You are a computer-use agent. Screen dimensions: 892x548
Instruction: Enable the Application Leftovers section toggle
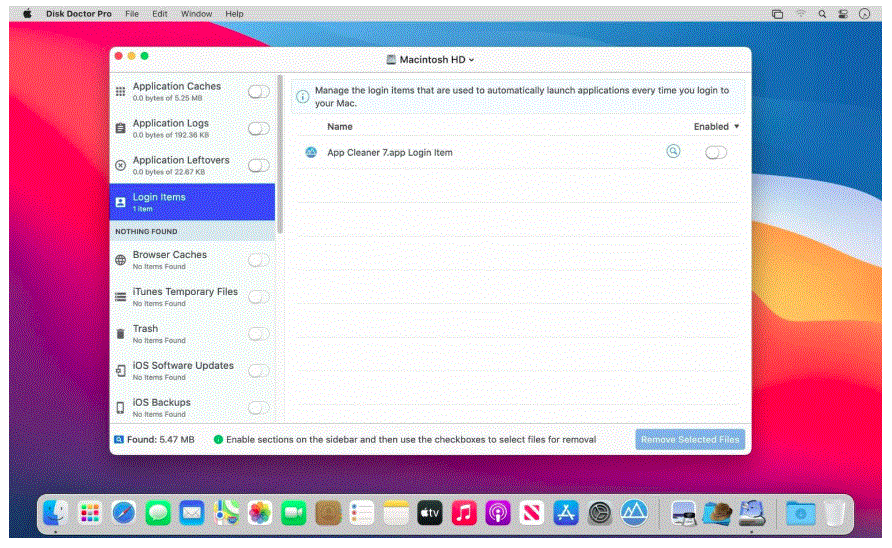259,166
